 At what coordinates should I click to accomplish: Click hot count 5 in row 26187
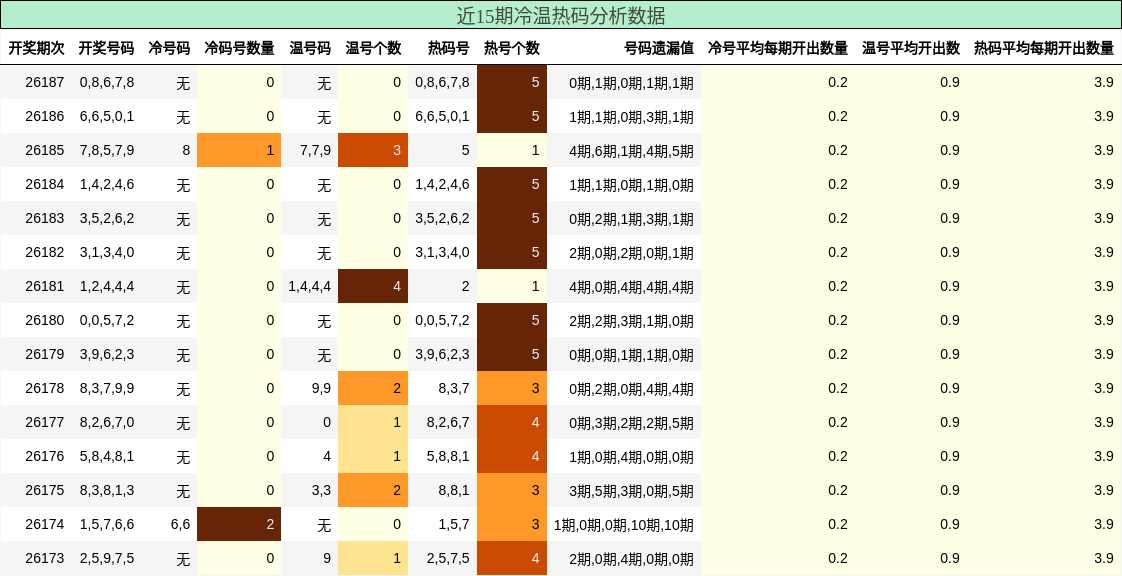(512, 82)
